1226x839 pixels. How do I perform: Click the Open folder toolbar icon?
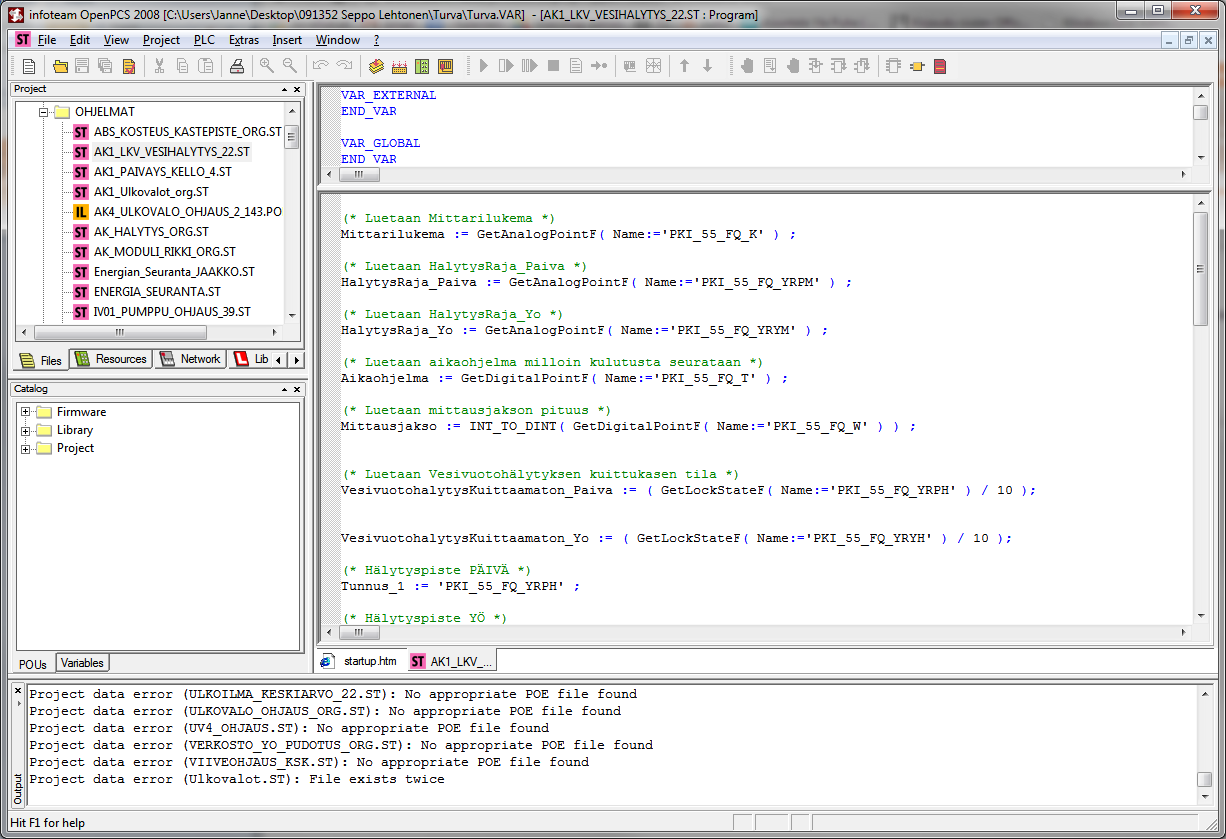tap(61, 66)
